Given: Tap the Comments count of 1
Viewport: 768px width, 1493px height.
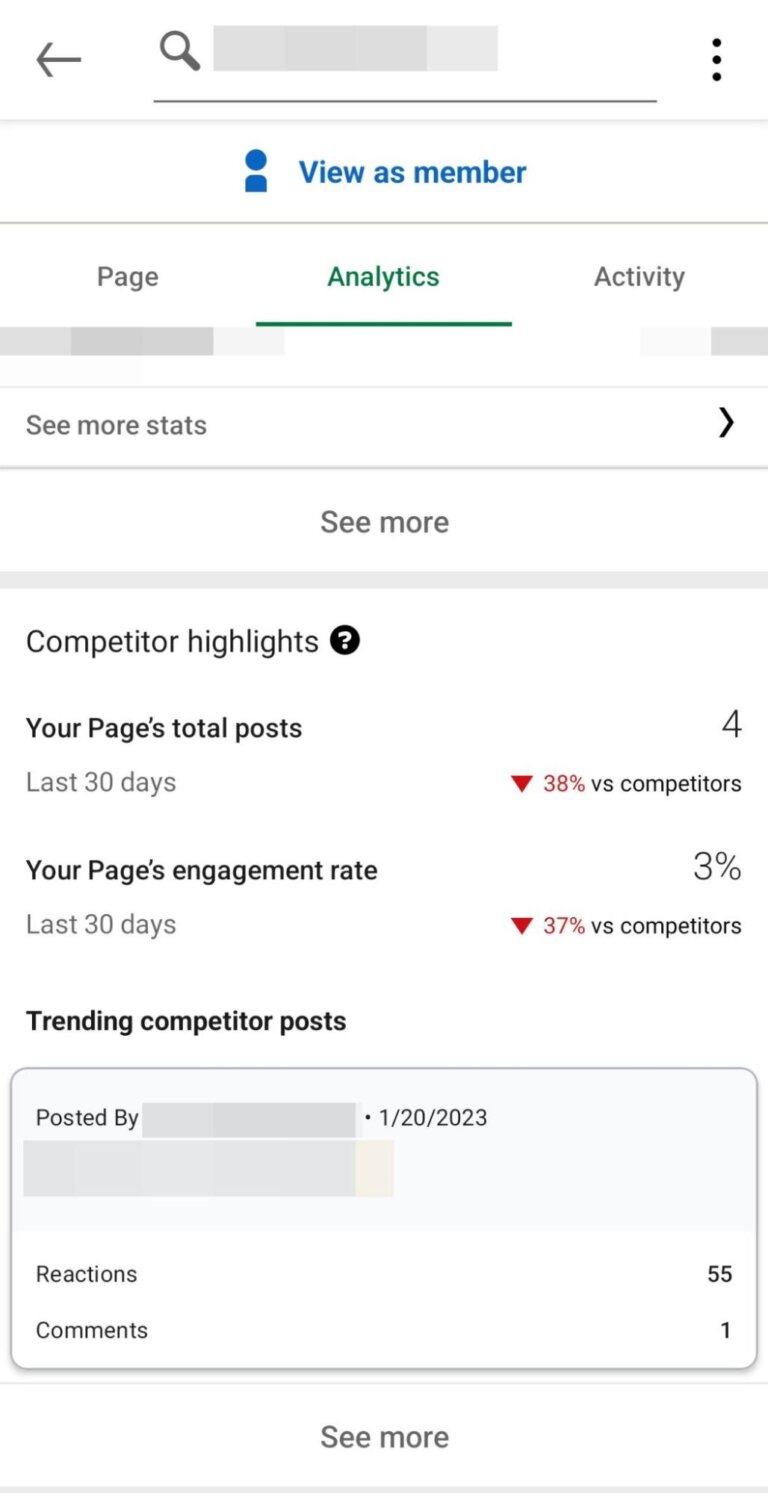Looking at the screenshot, I should [x=725, y=1330].
